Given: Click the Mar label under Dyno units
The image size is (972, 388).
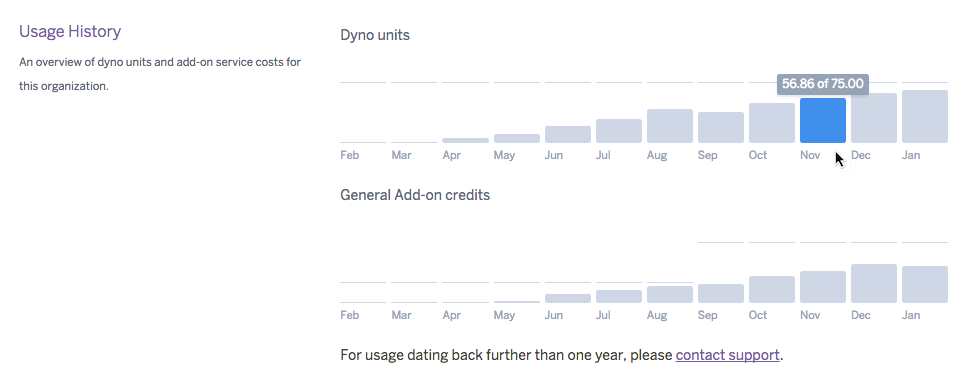Looking at the screenshot, I should click(401, 155).
